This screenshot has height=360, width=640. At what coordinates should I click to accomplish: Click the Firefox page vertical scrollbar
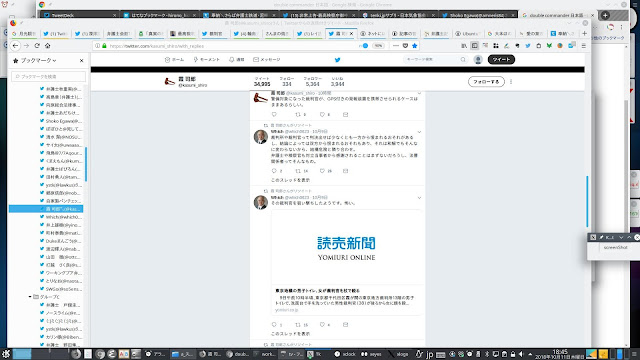tap(587, 201)
